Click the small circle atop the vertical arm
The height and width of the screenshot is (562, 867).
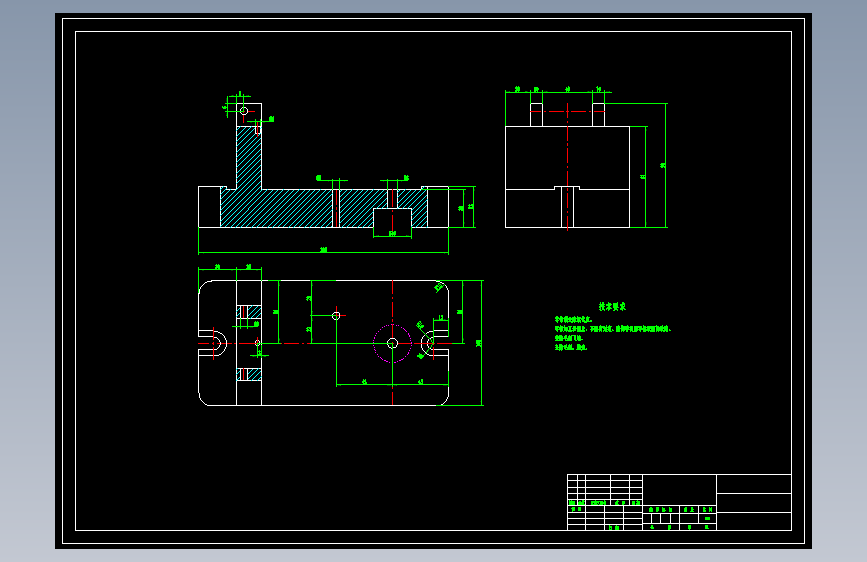pos(244,111)
